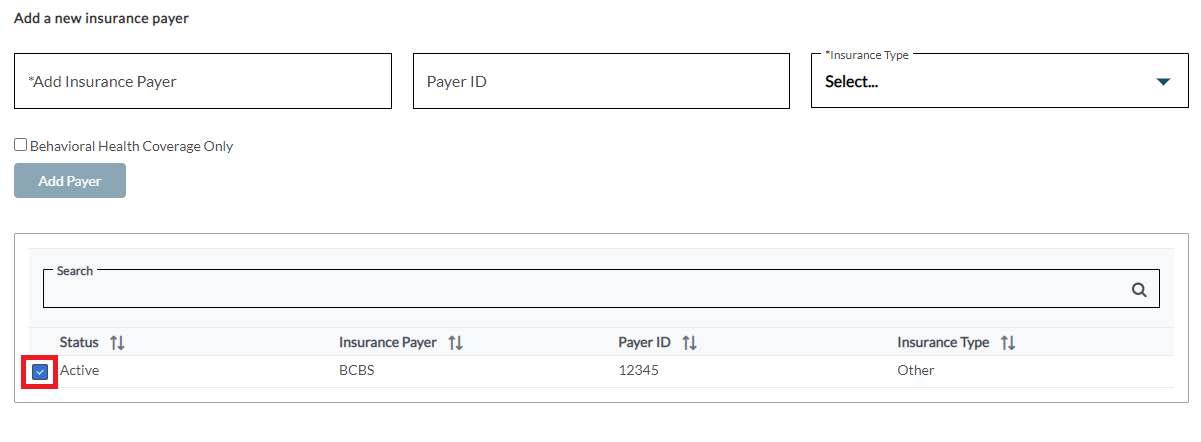
Task: Click the Status column header label
Action: click(x=79, y=343)
